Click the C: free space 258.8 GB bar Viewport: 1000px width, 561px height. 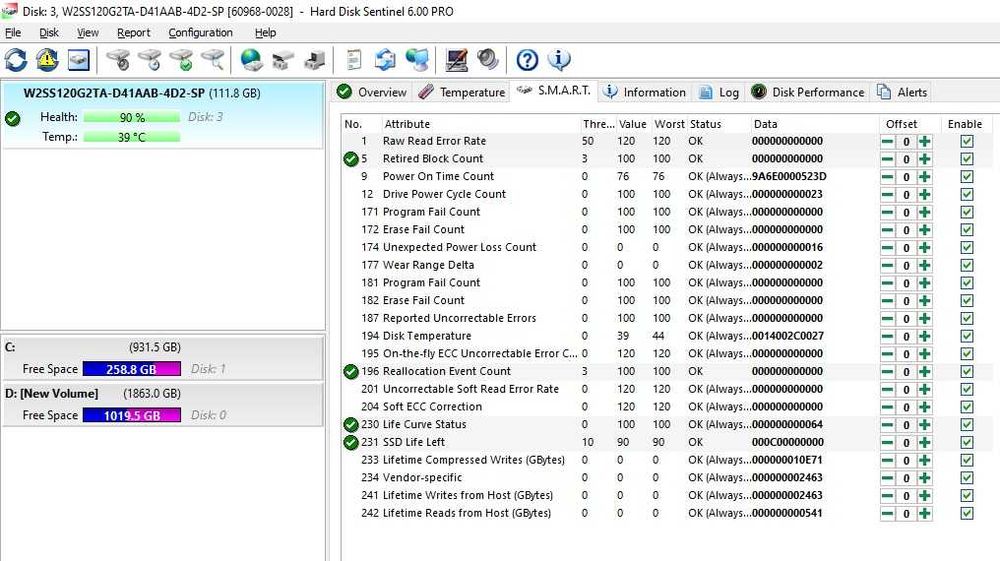[131, 369]
